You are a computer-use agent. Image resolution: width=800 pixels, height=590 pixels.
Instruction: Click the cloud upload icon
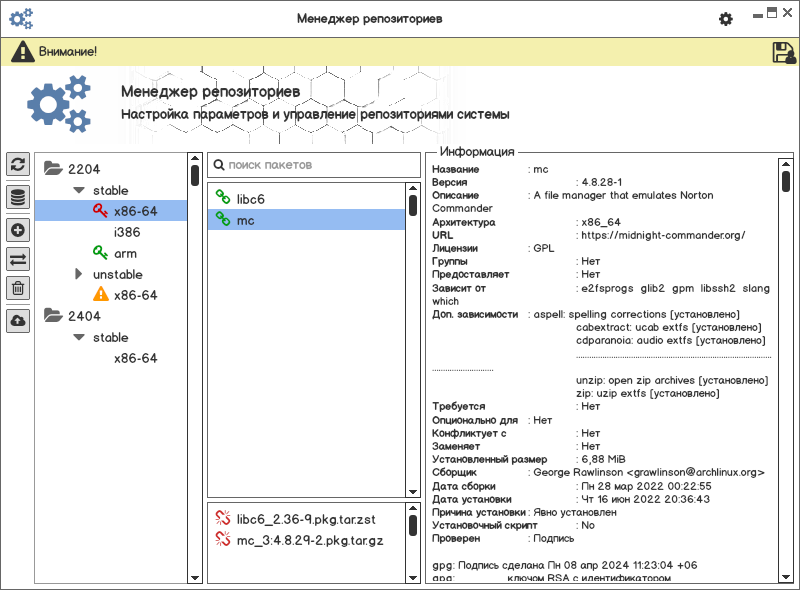tap(18, 321)
